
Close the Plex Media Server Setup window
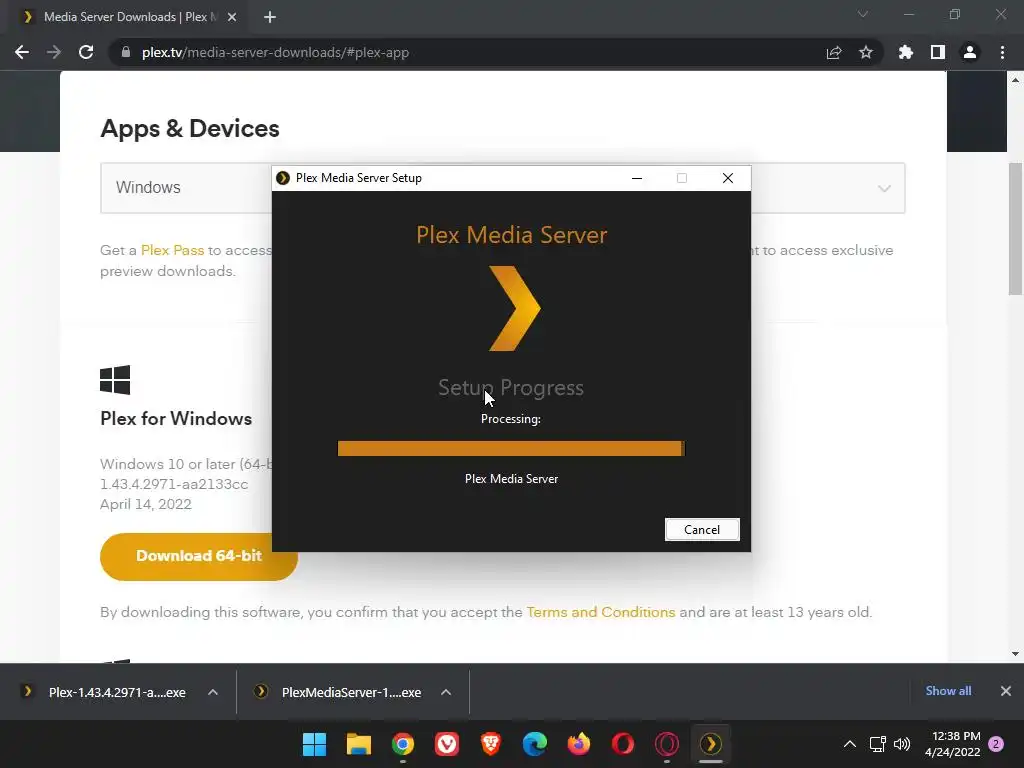coord(728,178)
